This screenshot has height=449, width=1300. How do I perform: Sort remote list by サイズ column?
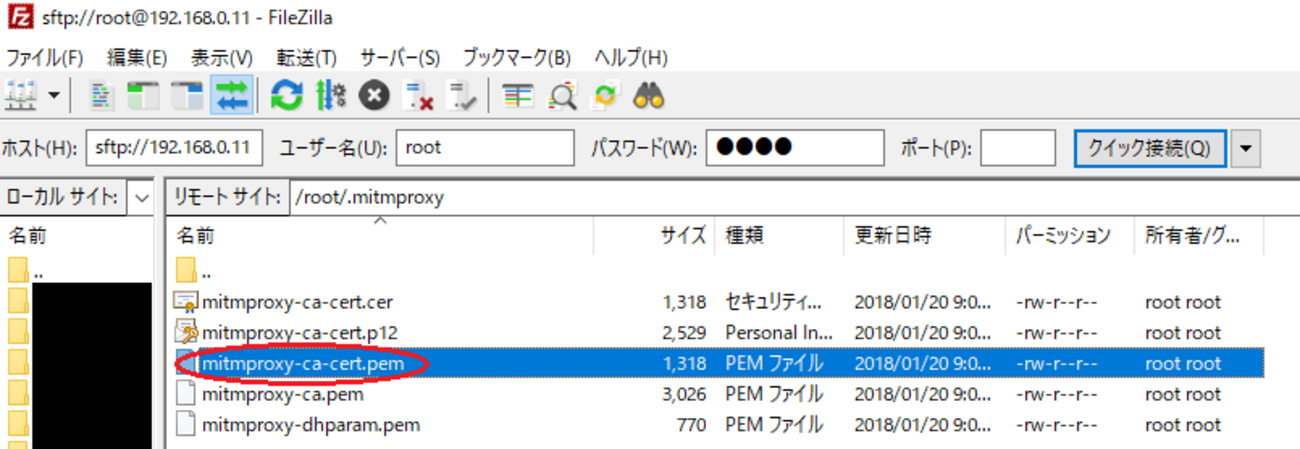(x=655, y=236)
